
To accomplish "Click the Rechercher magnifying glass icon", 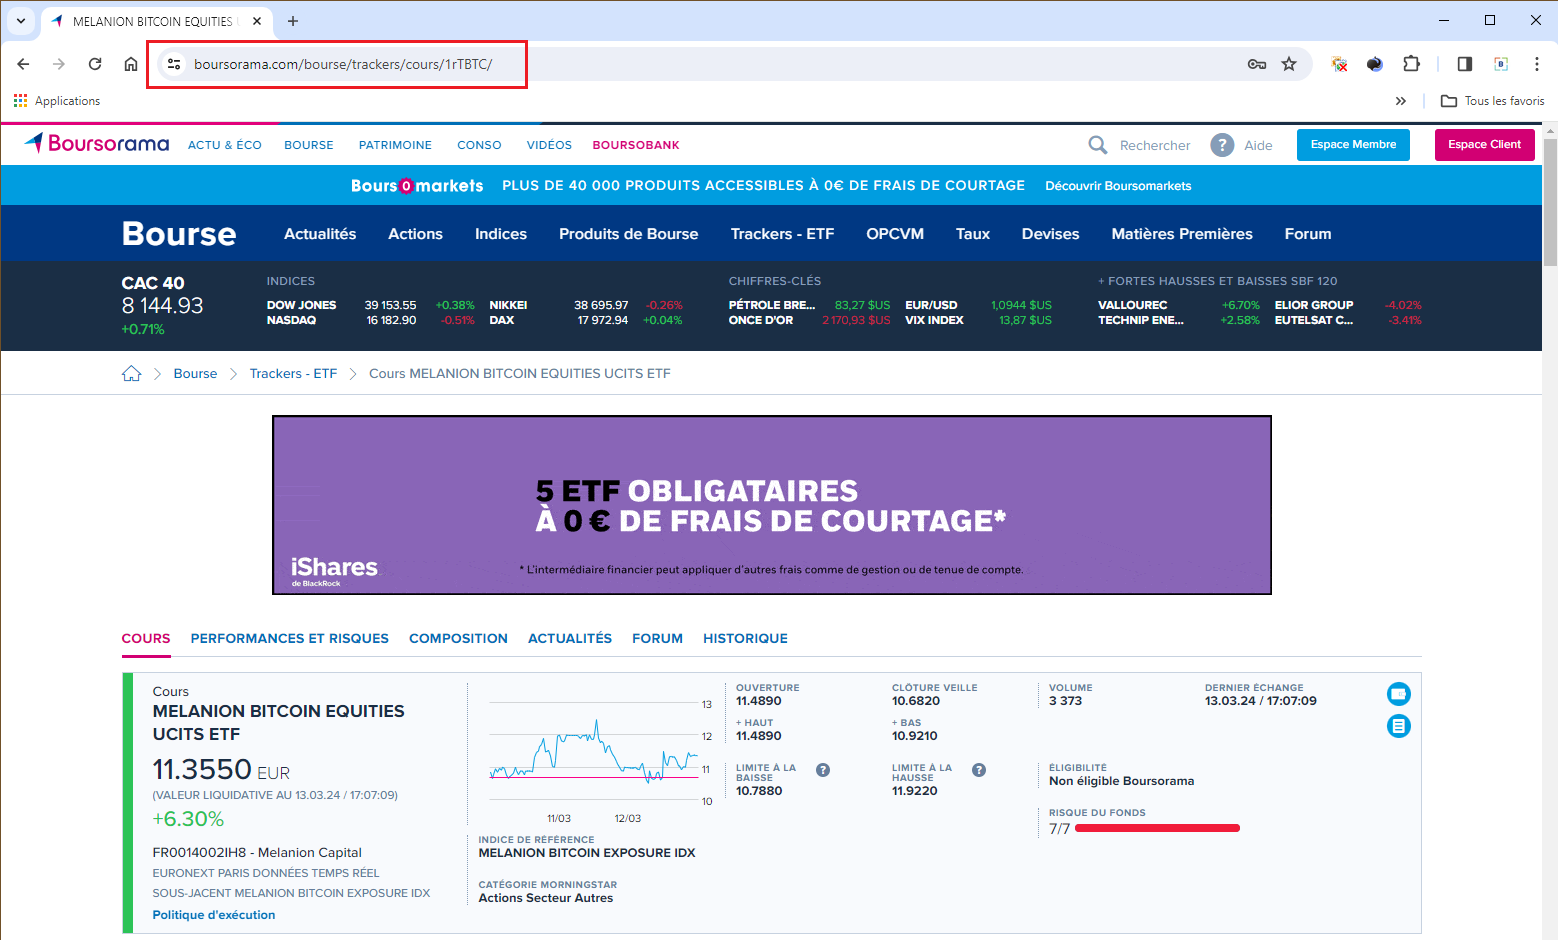I will tap(1097, 145).
